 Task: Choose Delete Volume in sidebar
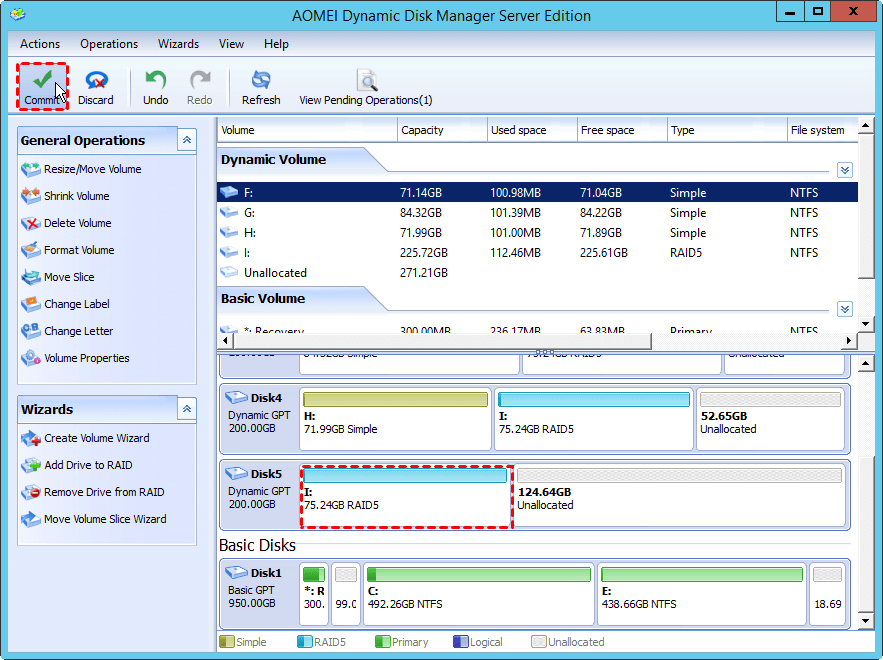pos(77,223)
